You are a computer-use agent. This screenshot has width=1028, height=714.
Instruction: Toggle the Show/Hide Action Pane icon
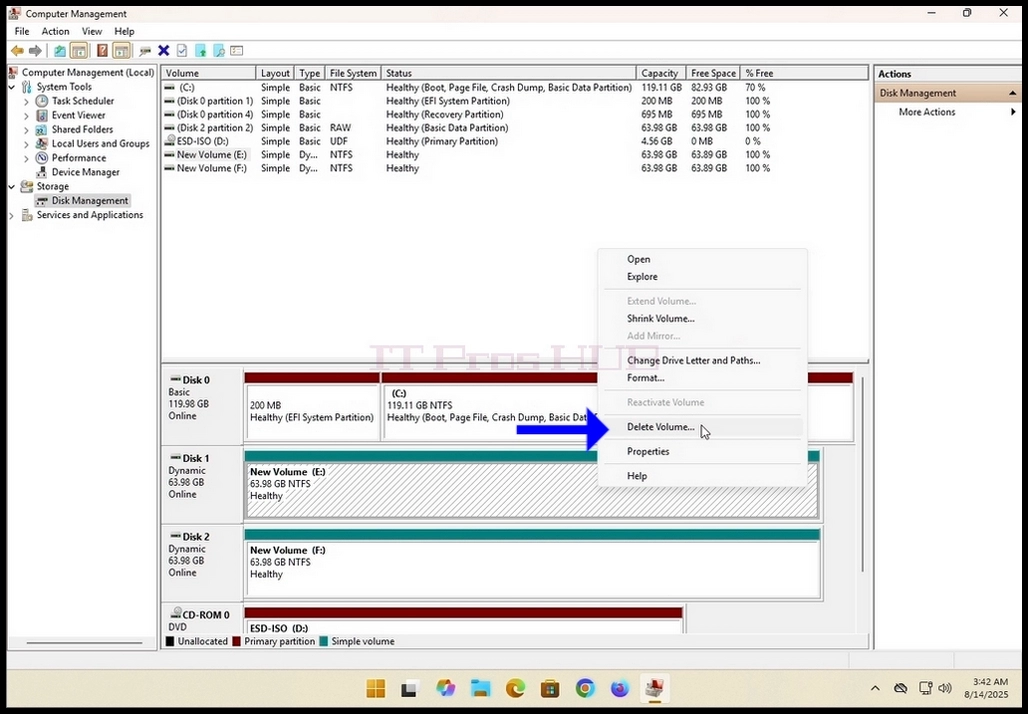[x=121, y=50]
